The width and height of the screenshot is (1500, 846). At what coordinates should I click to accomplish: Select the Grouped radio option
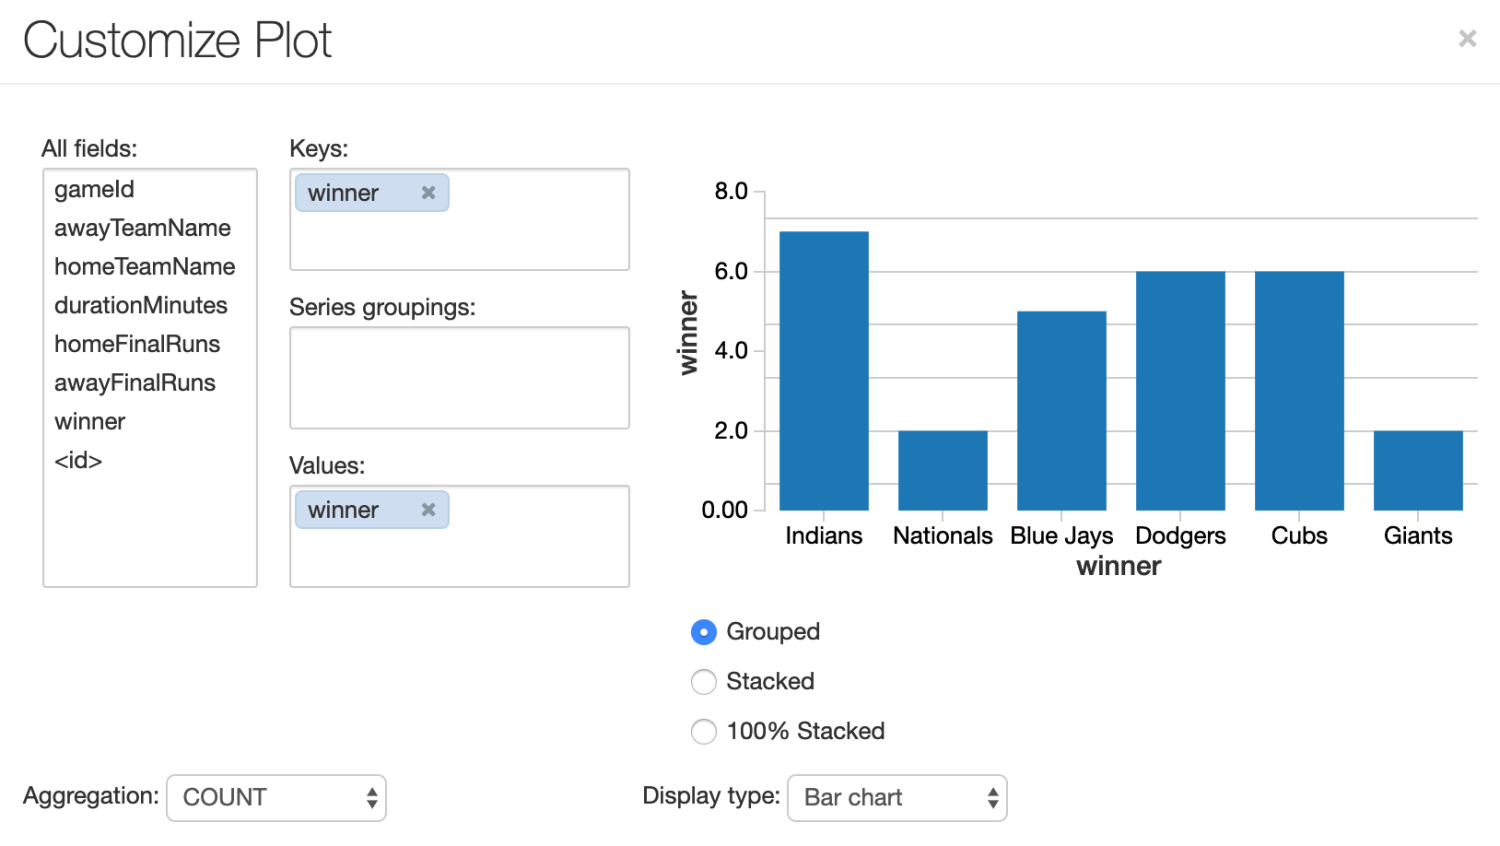pyautogui.click(x=704, y=632)
